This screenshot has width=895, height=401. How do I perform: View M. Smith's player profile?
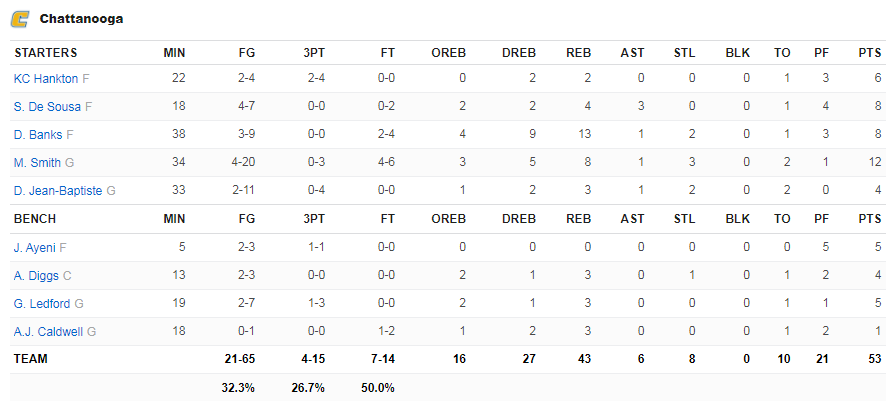37,163
